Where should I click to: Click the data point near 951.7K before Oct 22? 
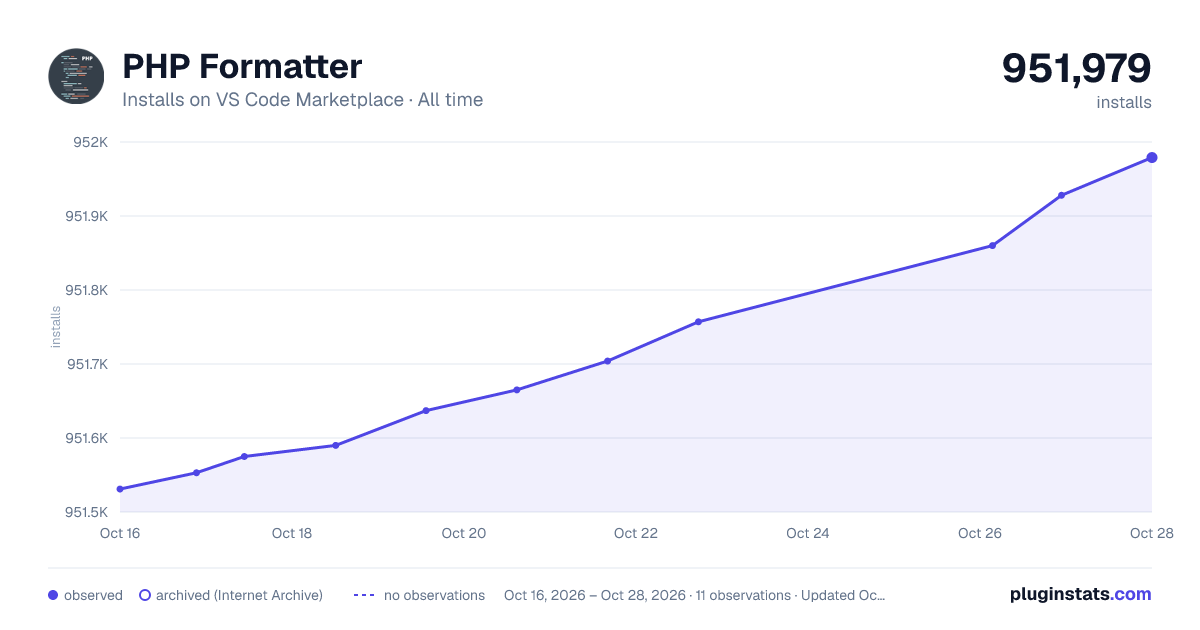tap(607, 361)
